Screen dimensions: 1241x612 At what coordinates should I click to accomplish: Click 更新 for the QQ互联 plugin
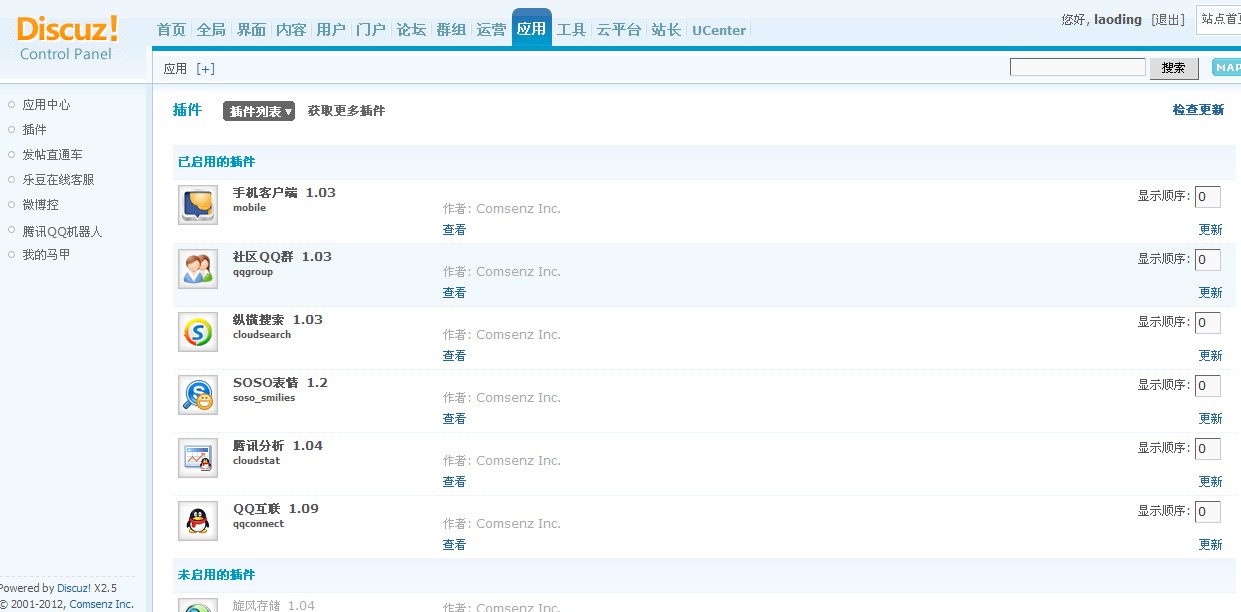pyautogui.click(x=1210, y=545)
